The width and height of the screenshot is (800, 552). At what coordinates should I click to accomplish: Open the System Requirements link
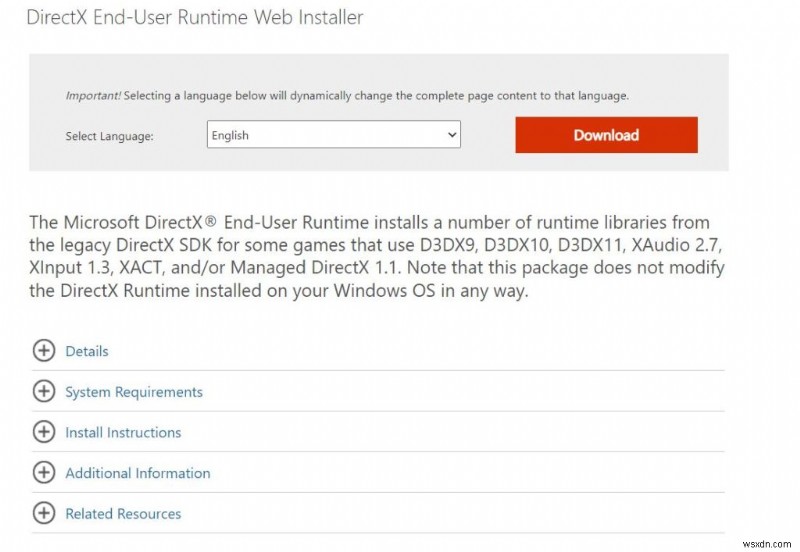pyautogui.click(x=134, y=392)
